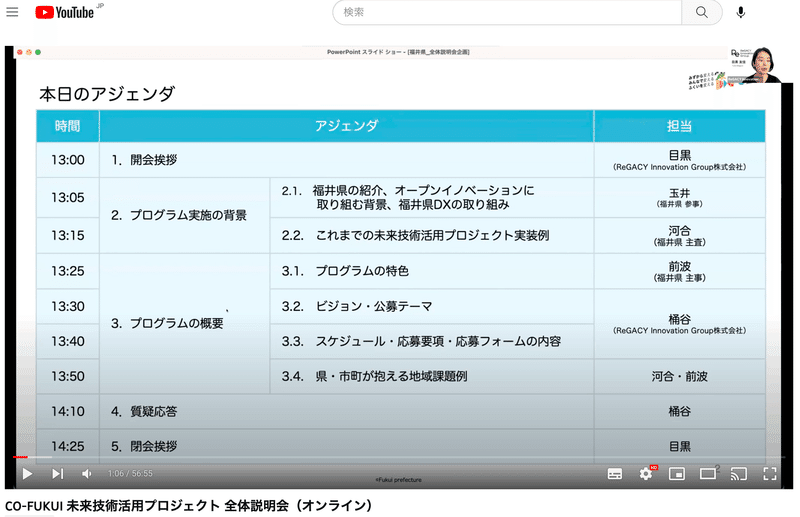Go to YouTube home via logo
Screen dimensions: 800x517
click(x=64, y=12)
